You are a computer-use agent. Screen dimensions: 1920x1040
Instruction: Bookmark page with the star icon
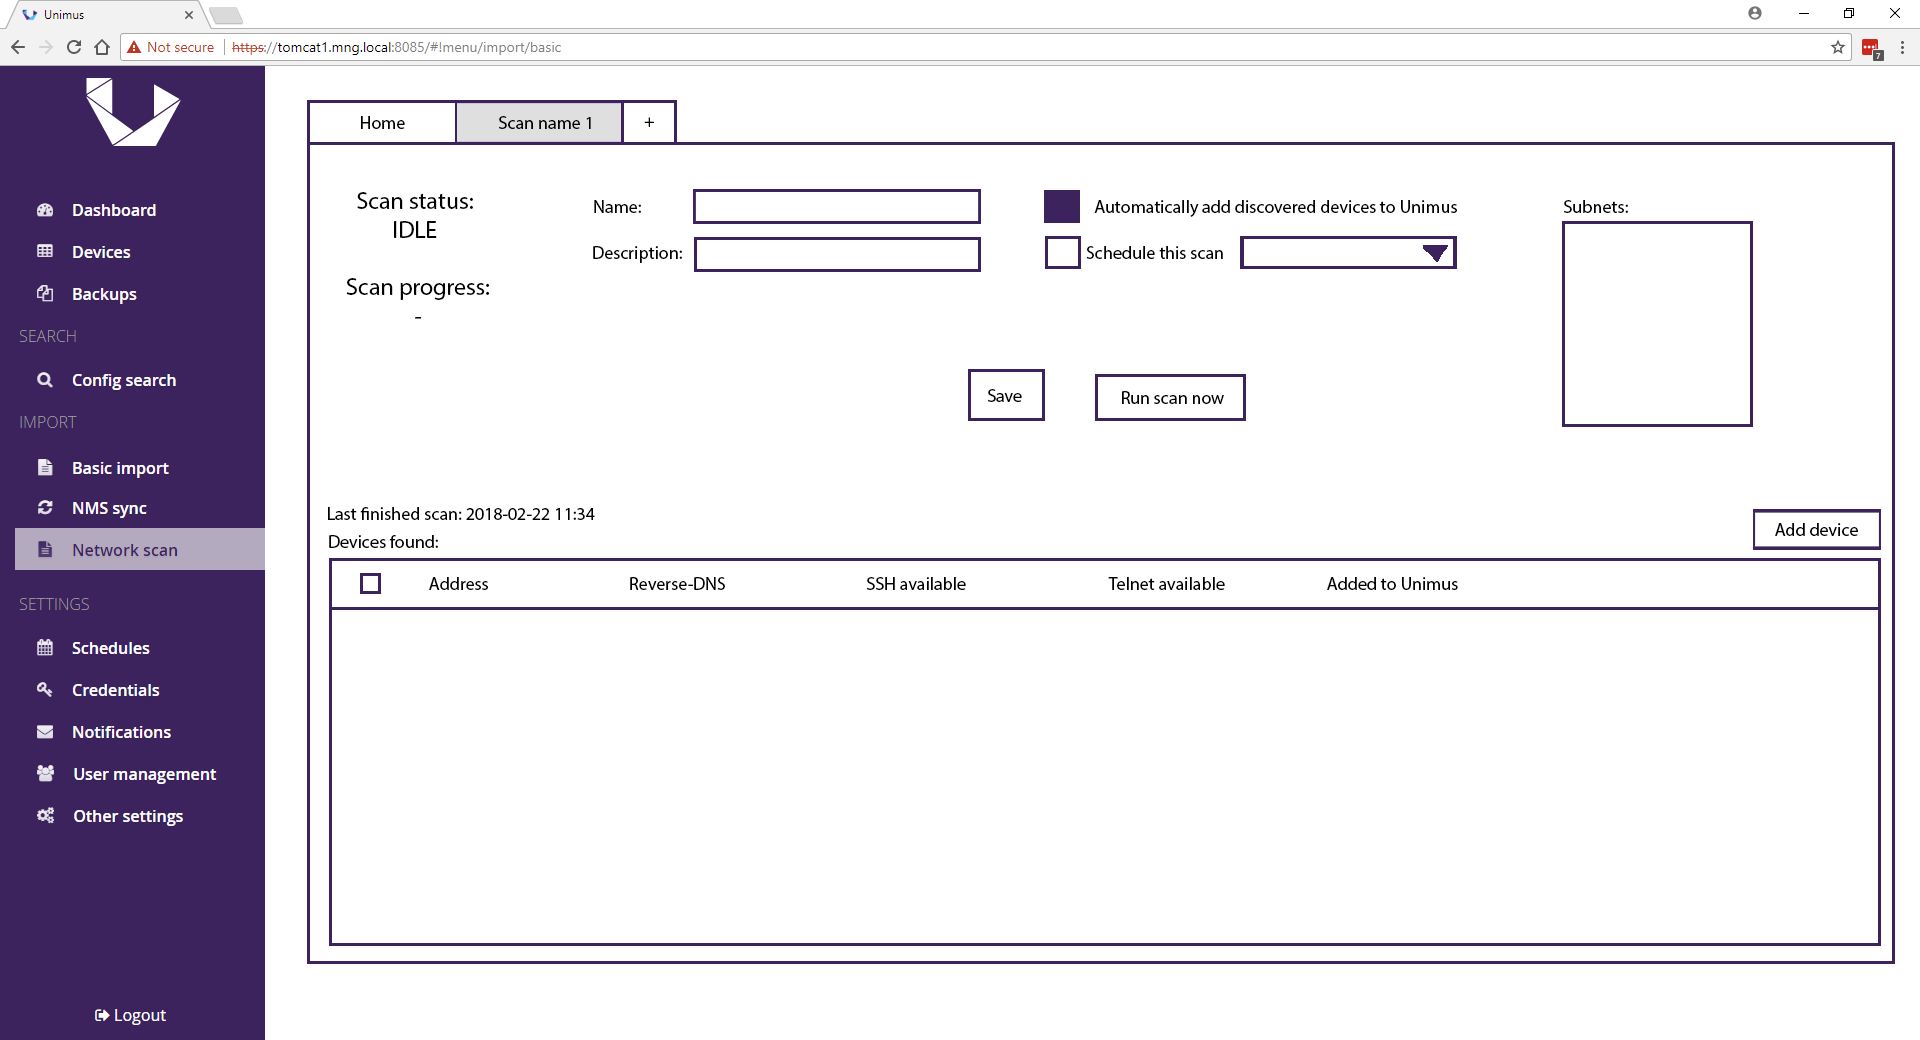tap(1838, 47)
